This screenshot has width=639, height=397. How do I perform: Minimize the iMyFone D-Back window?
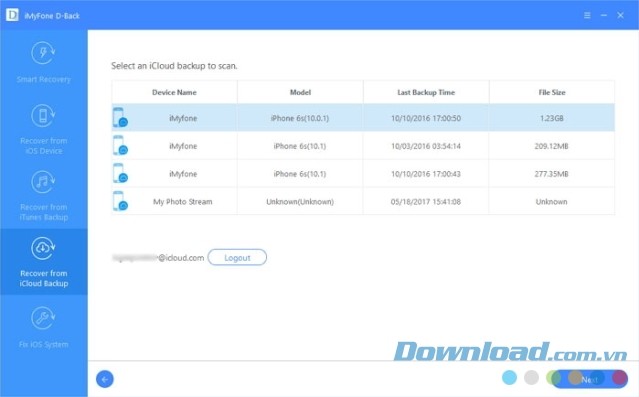[604, 15]
